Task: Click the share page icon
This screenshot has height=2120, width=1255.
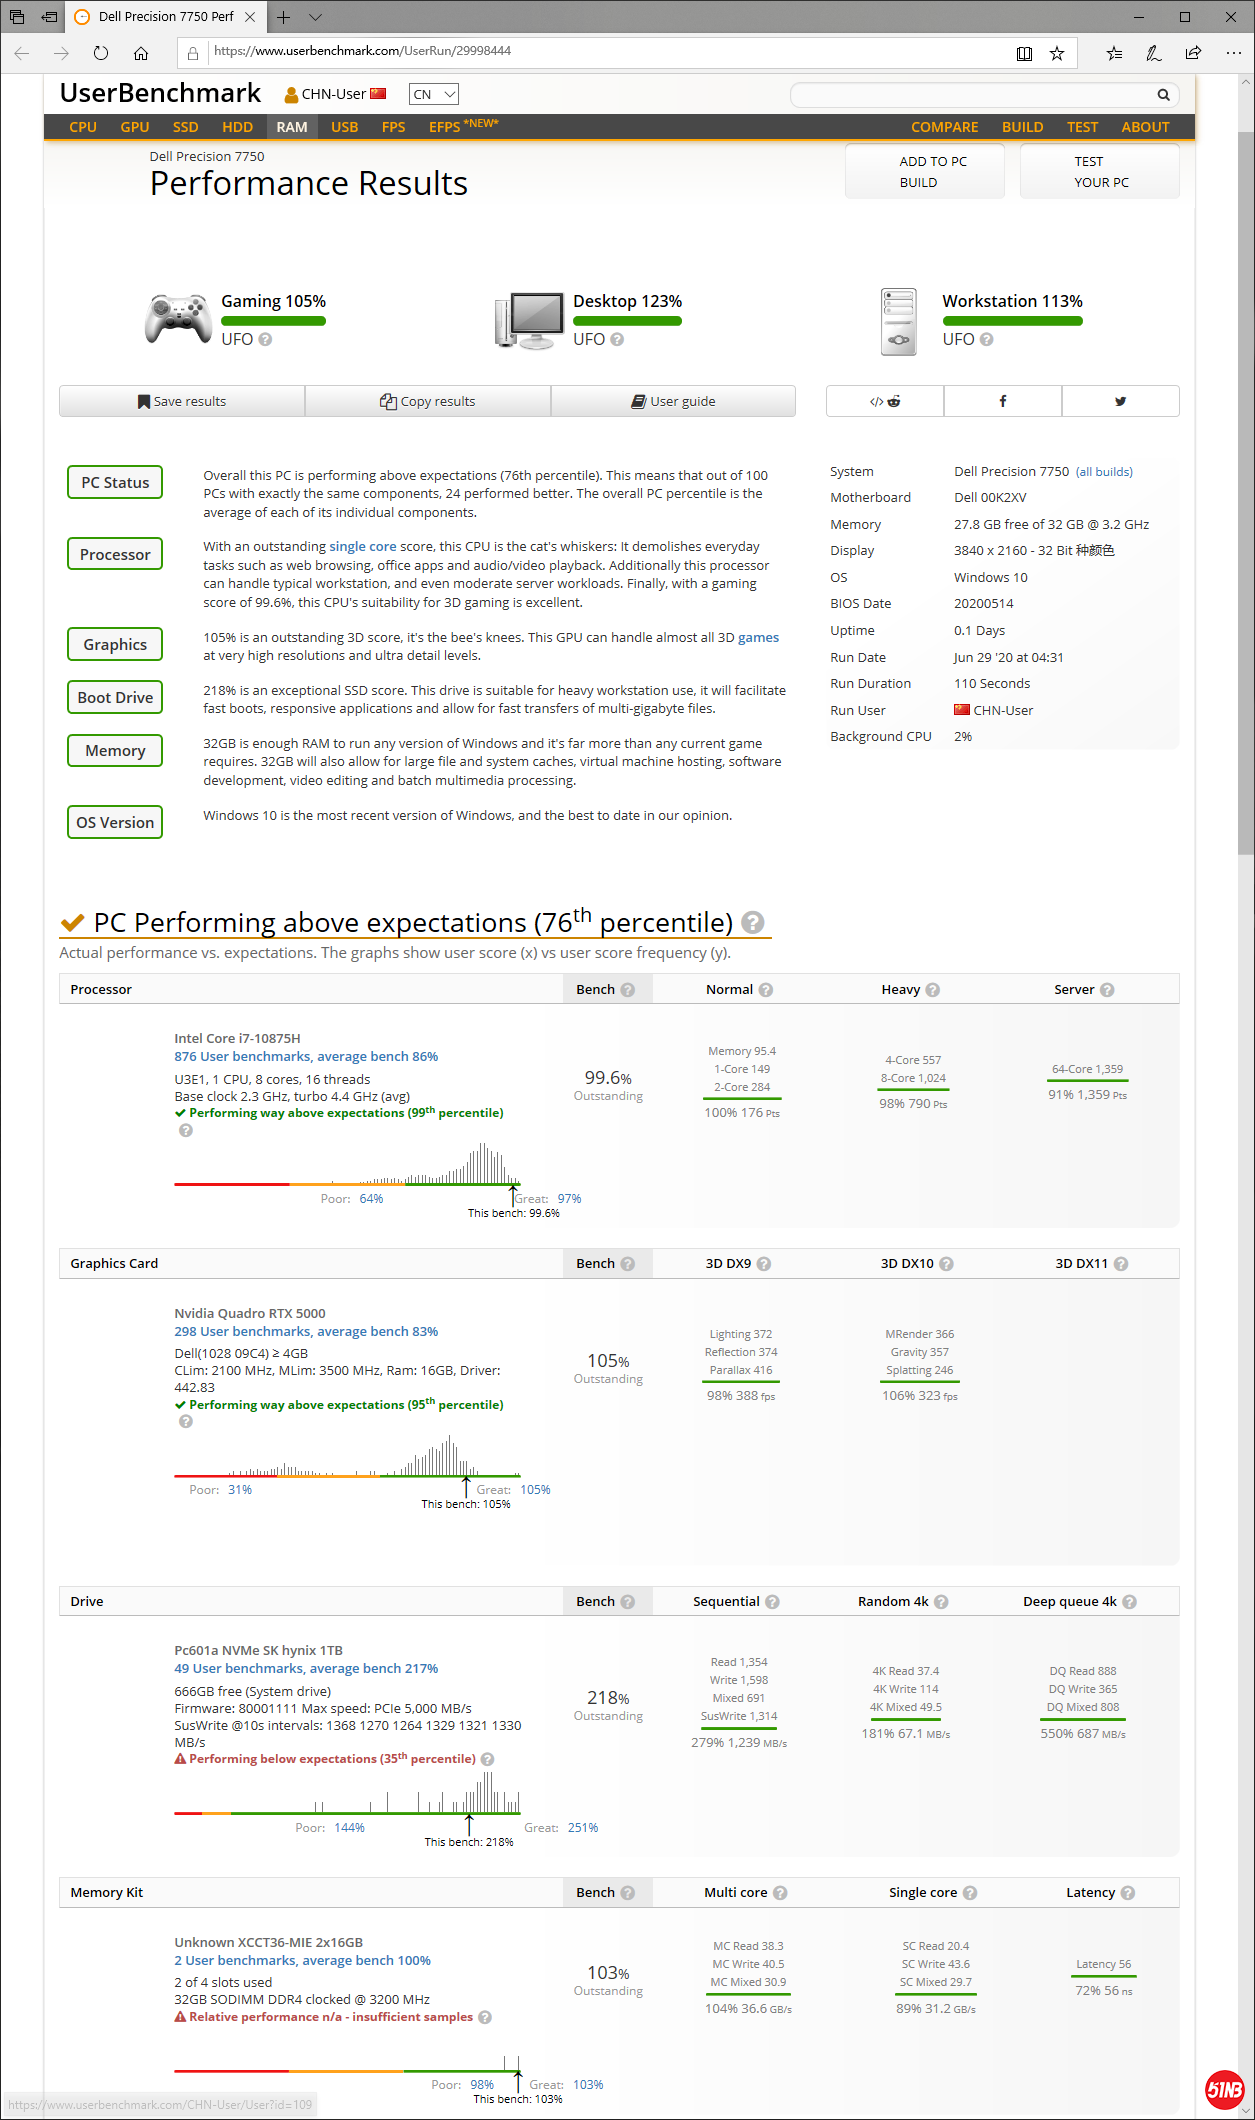Action: [x=1193, y=53]
